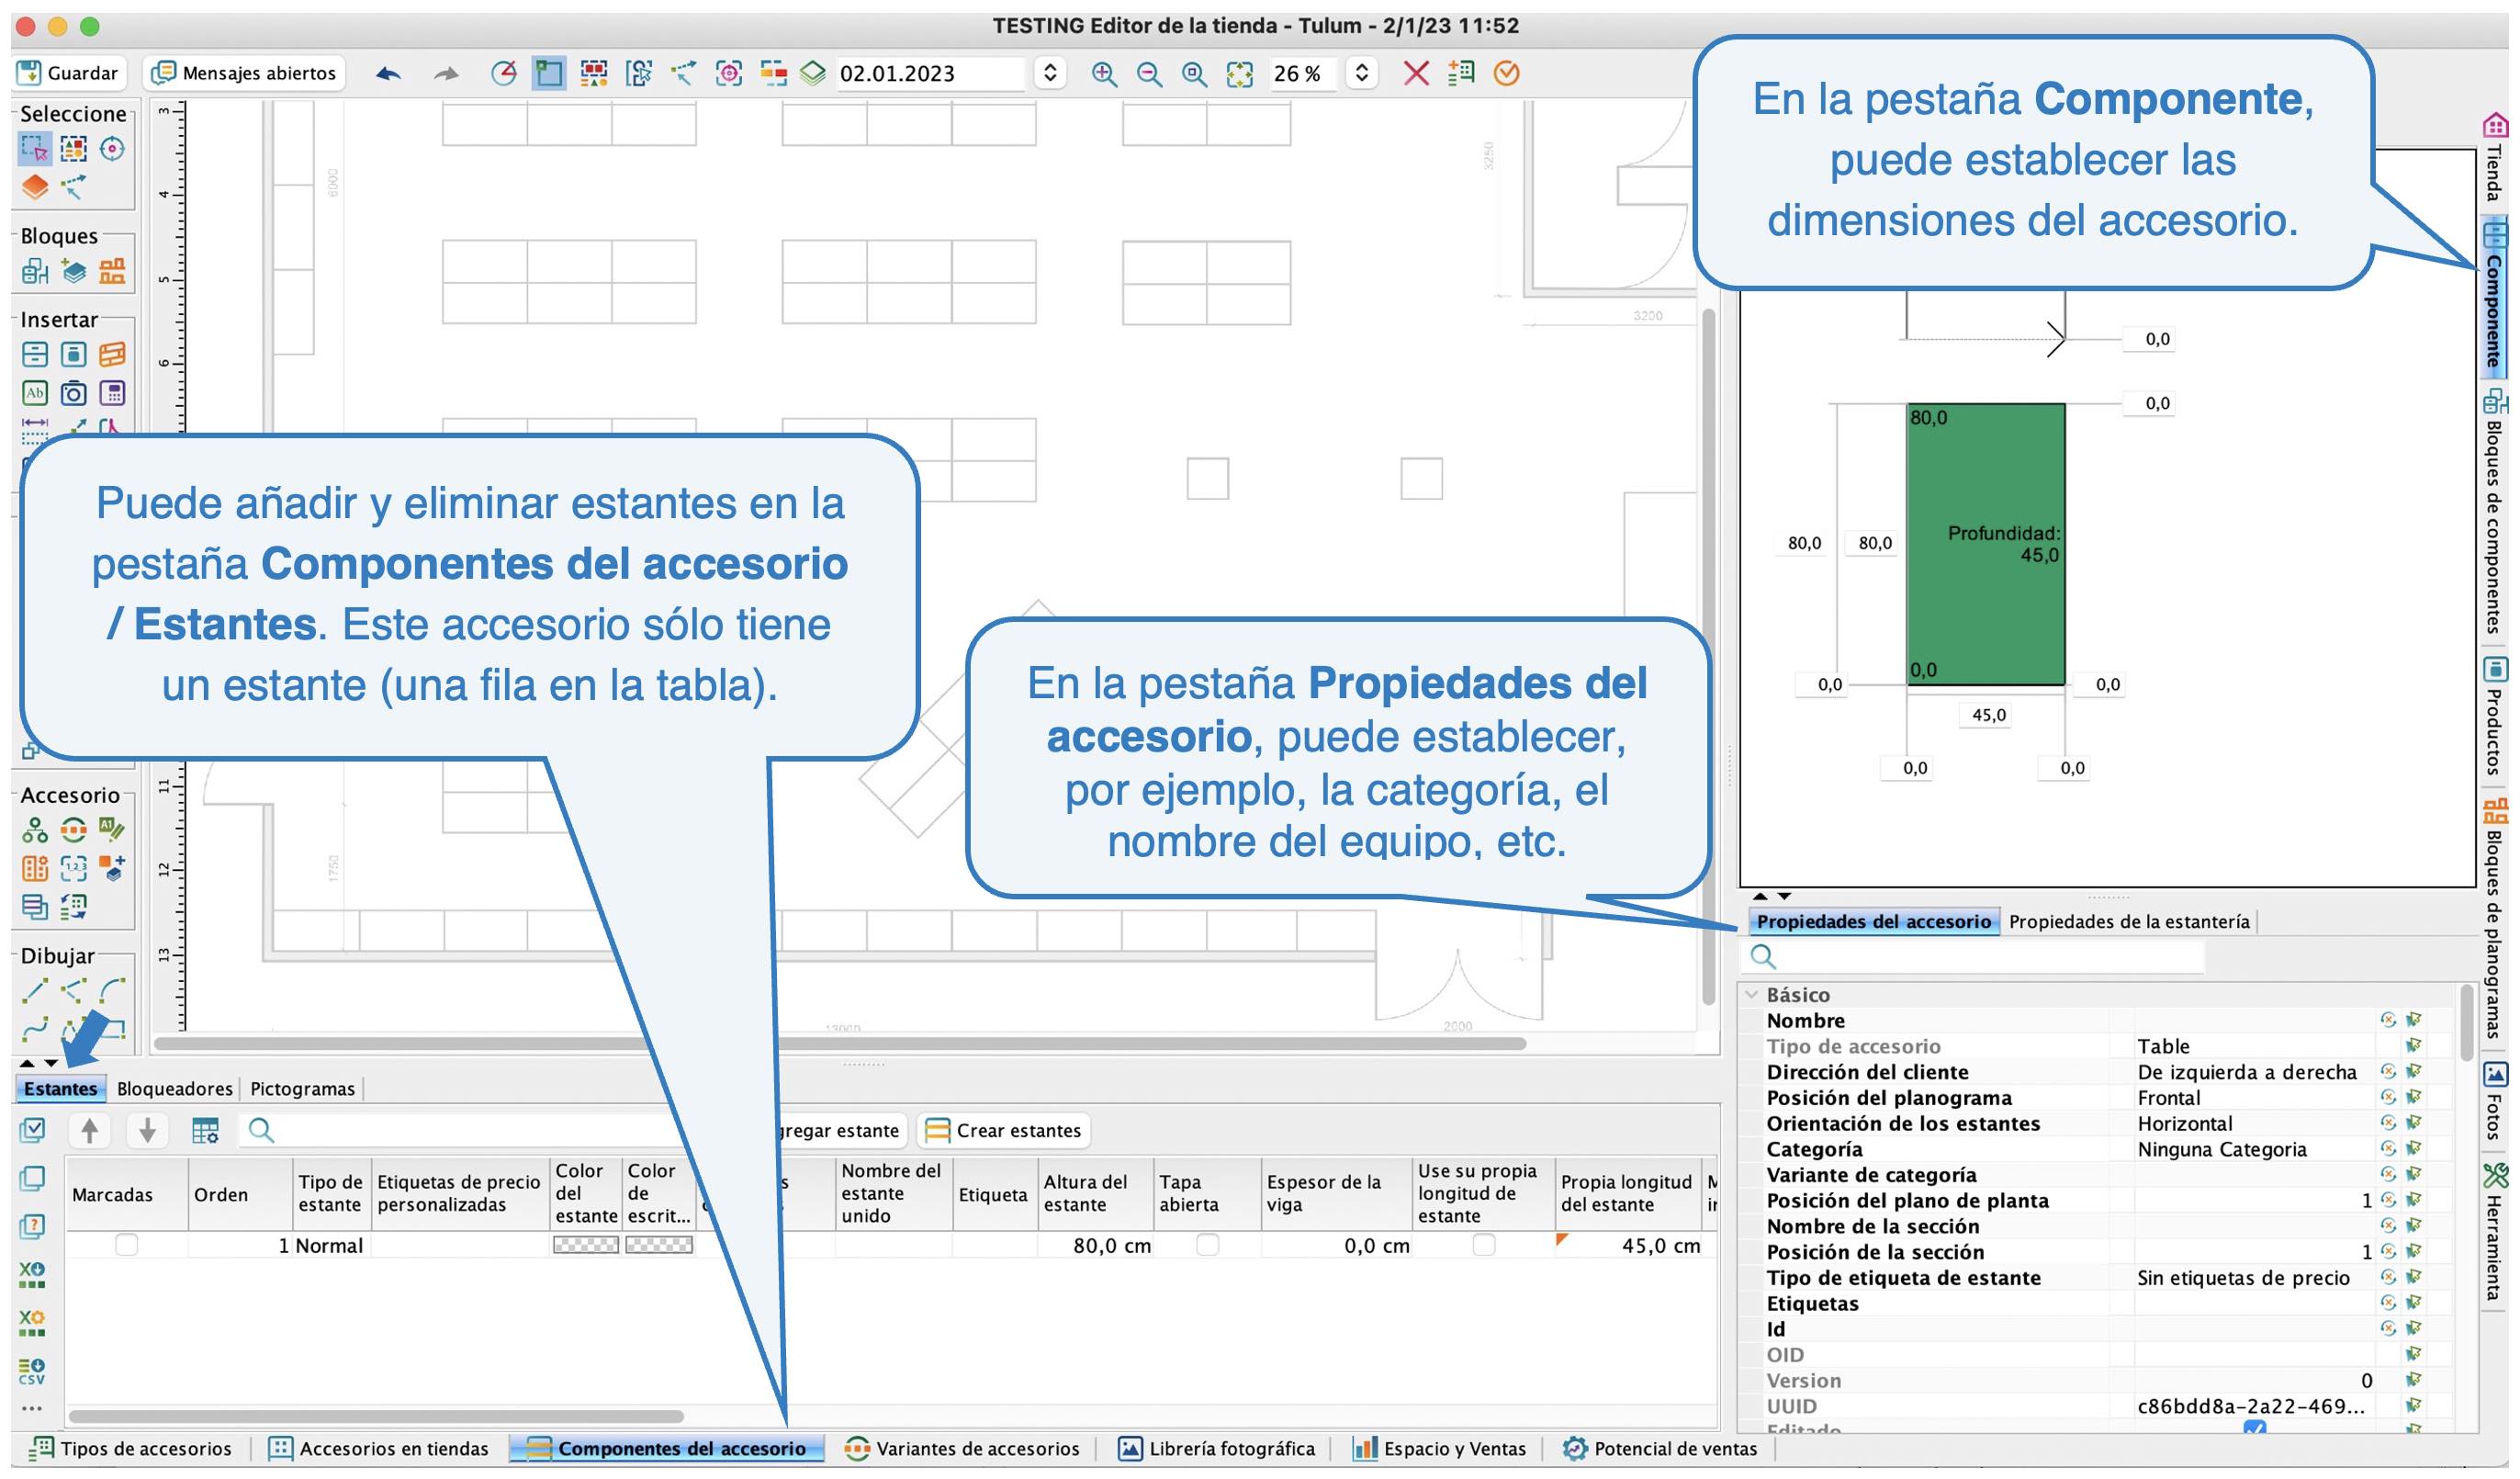2520x1479 pixels.
Task: Click the move shelf up arrow
Action: [x=89, y=1131]
